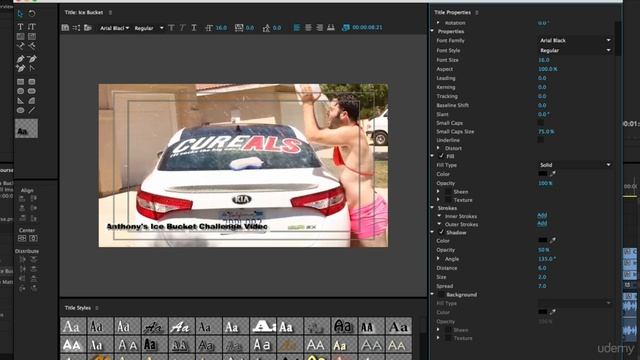640x360 pixels.
Task: Enable the Sheen checkbox under Fill
Action: pyautogui.click(x=448, y=191)
